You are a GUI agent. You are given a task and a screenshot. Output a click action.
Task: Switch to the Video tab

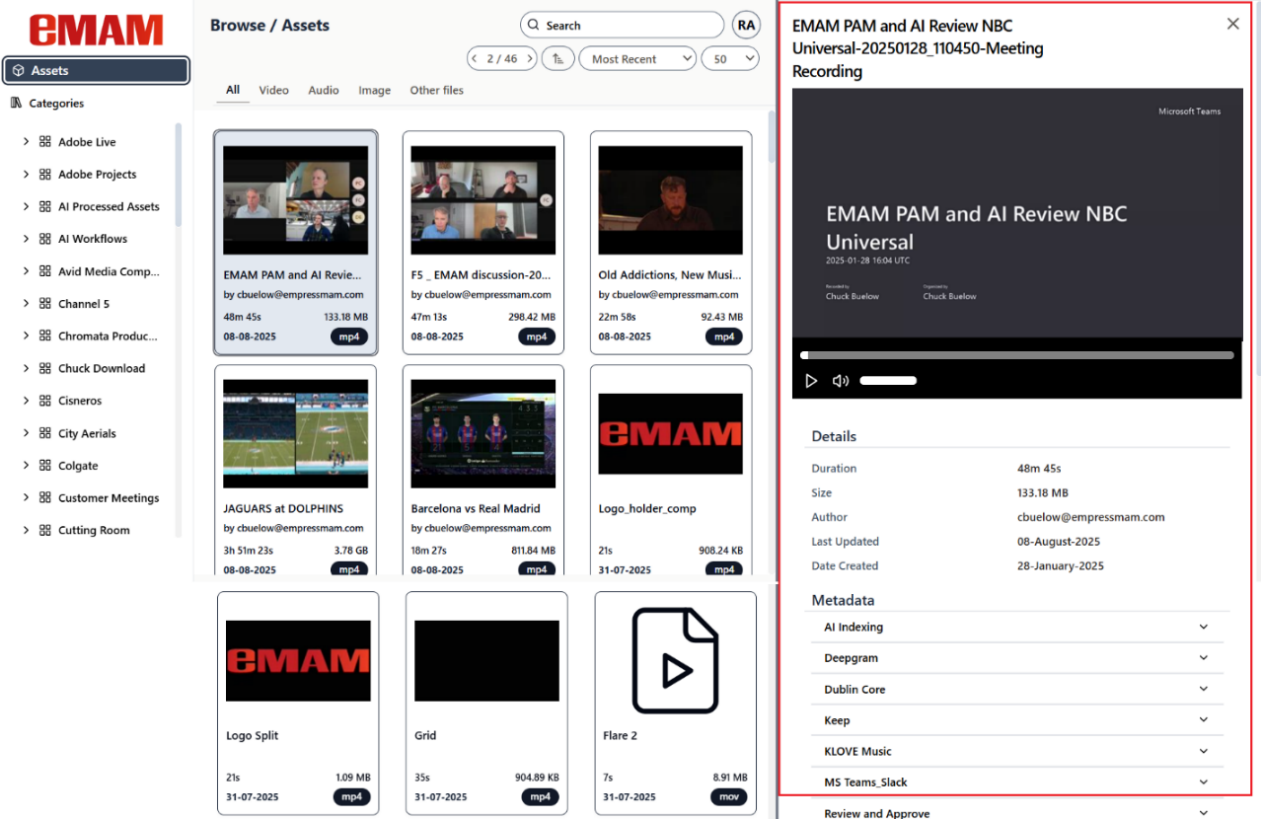[x=274, y=90]
